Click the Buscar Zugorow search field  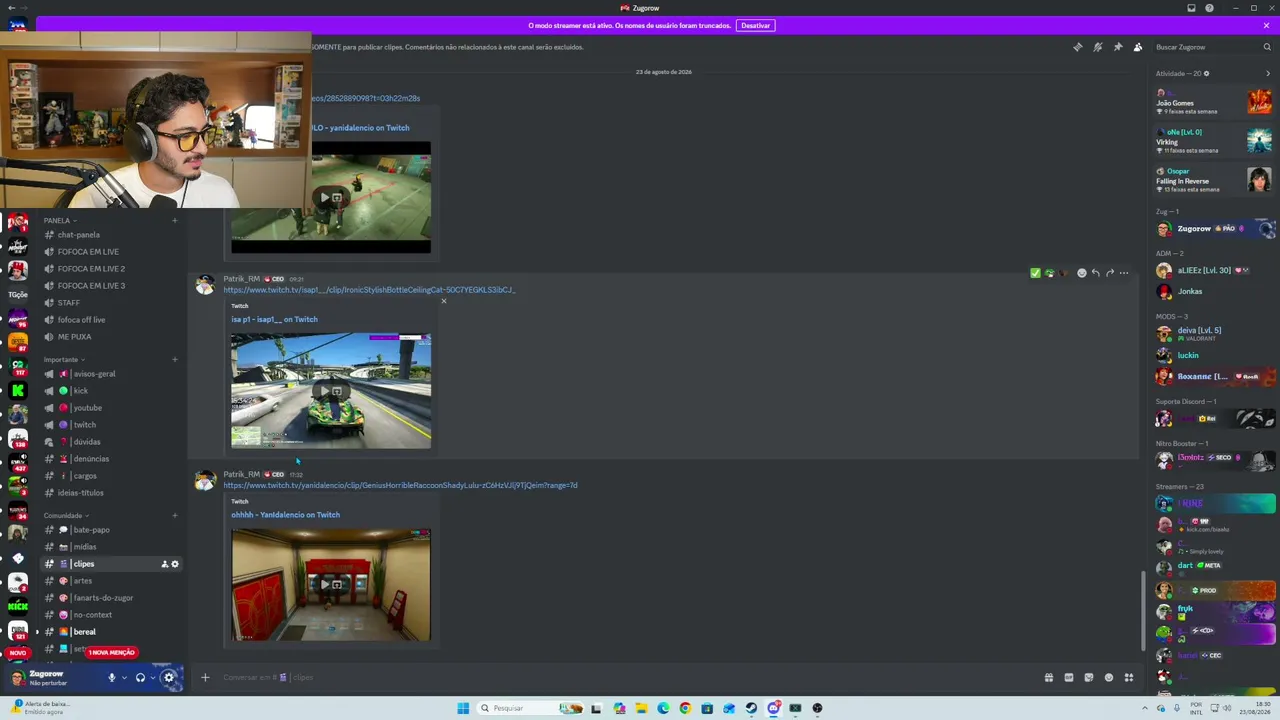pyautogui.click(x=1212, y=47)
